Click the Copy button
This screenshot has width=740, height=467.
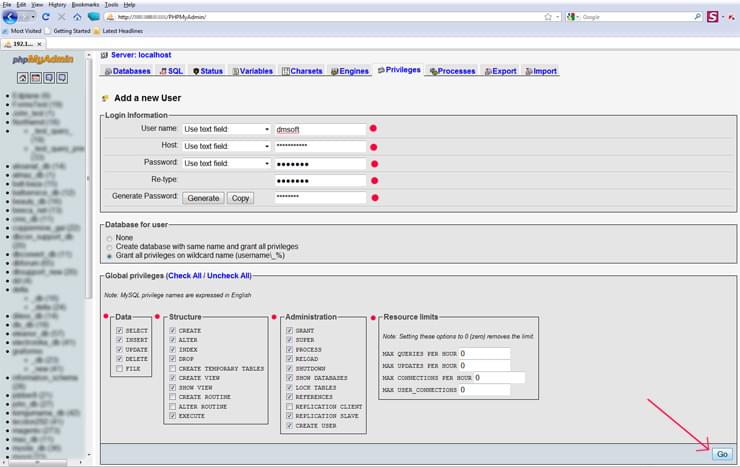click(x=240, y=198)
